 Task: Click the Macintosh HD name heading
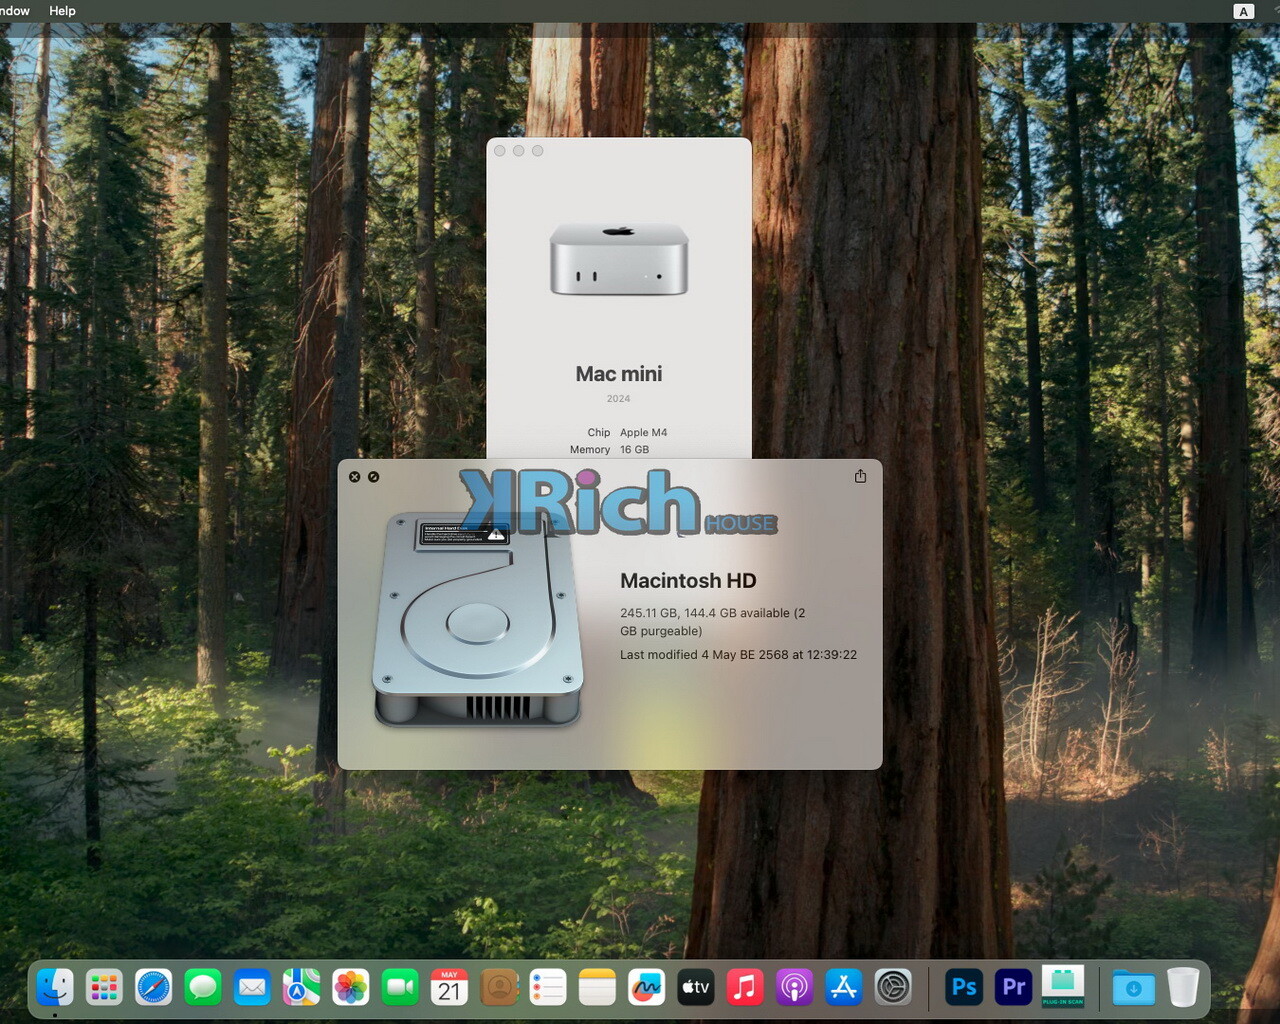pos(688,581)
